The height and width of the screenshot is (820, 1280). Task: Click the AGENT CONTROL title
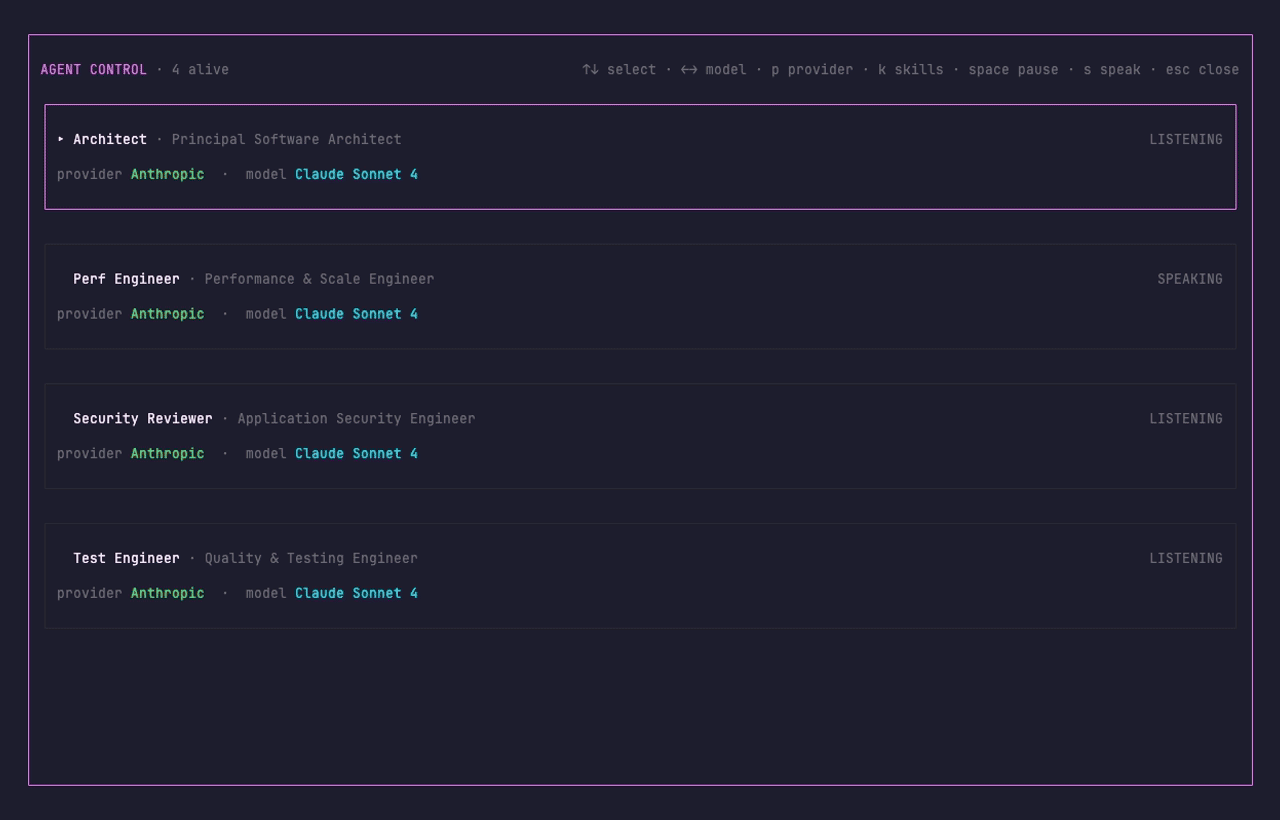point(93,69)
